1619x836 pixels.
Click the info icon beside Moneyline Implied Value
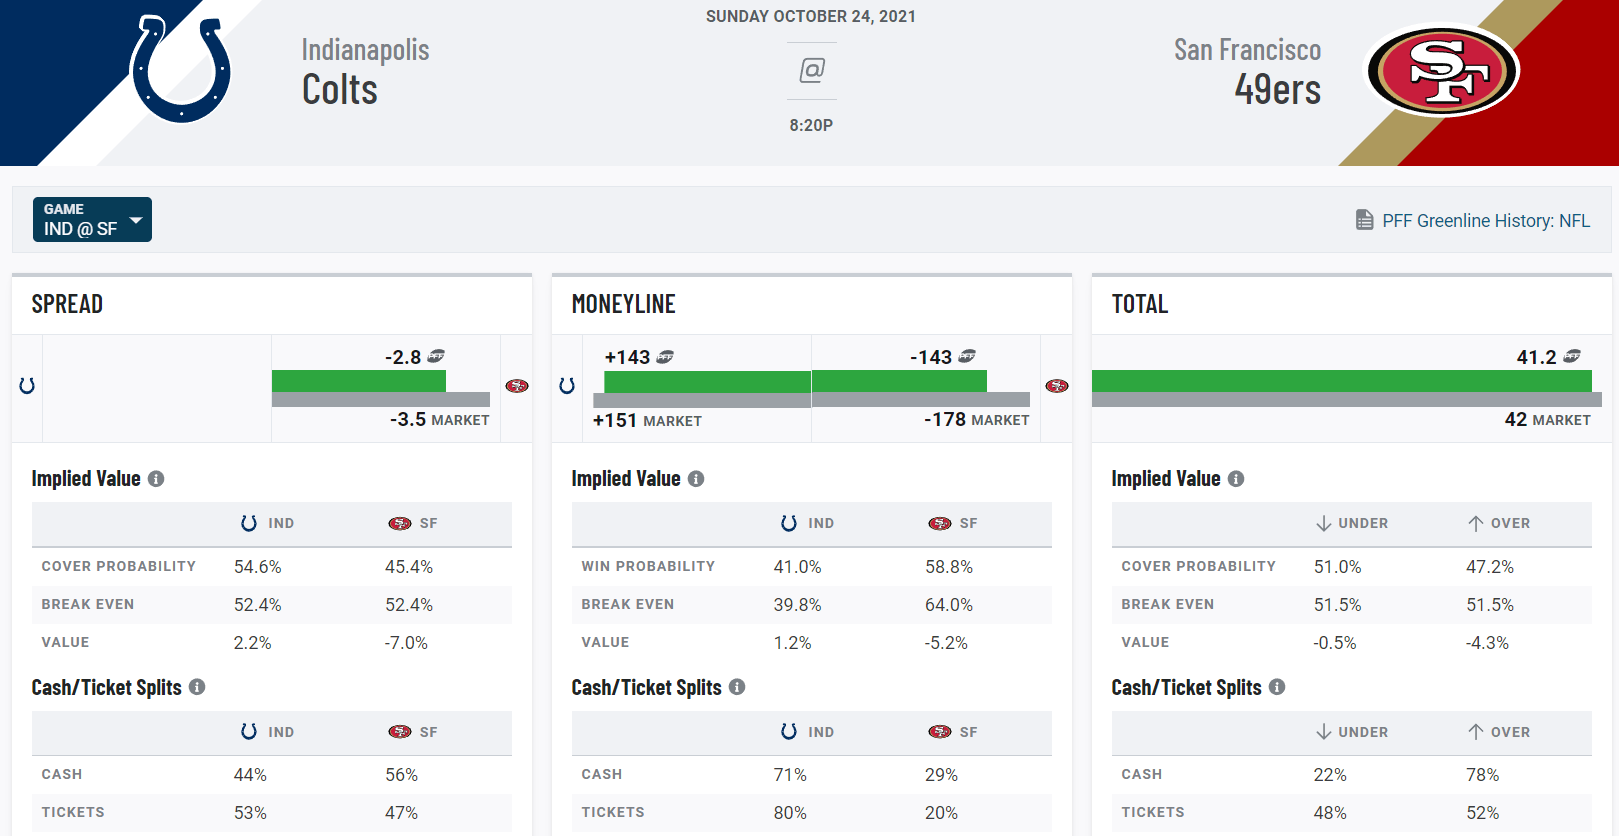pyautogui.click(x=696, y=479)
